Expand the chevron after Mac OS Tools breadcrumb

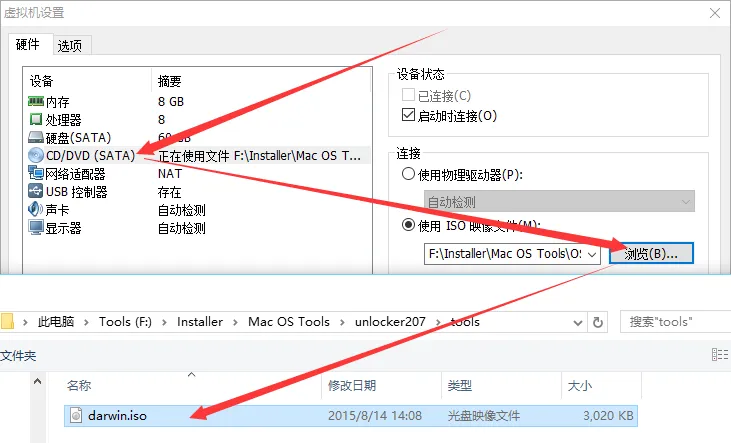342,322
